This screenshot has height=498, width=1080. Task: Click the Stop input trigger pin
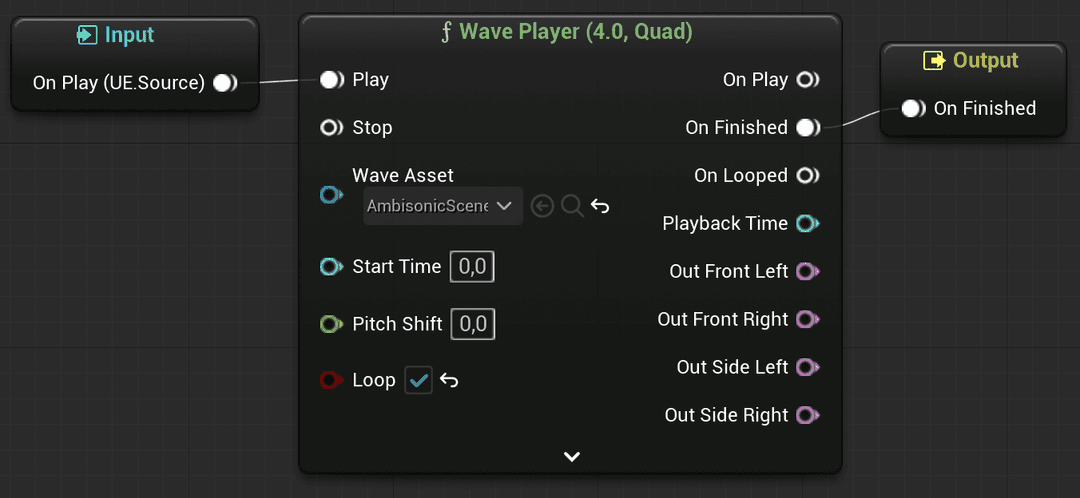pos(331,128)
